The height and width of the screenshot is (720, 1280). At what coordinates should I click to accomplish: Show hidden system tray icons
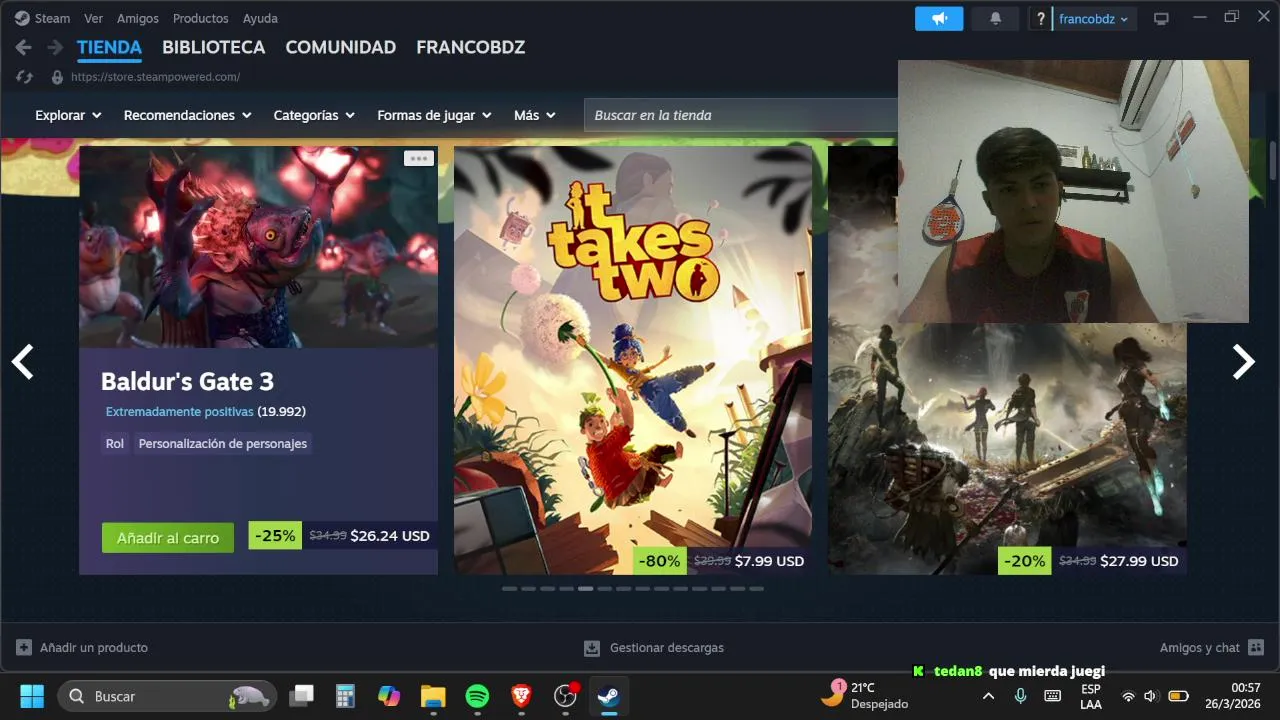tap(988, 696)
